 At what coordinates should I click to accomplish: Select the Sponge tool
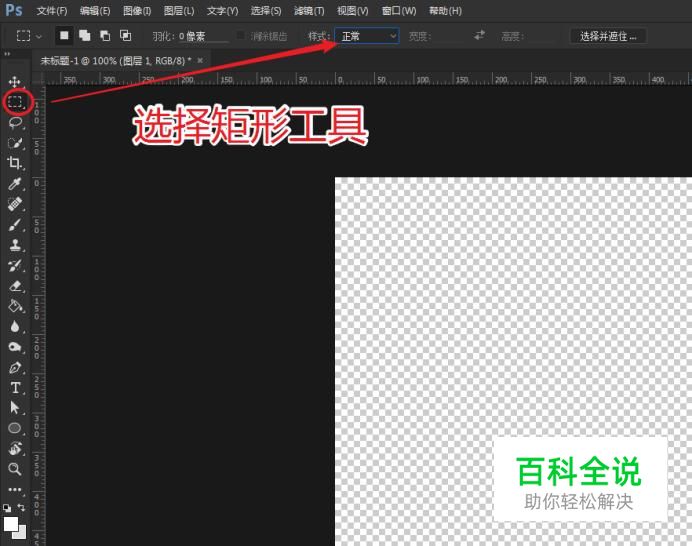coord(15,347)
